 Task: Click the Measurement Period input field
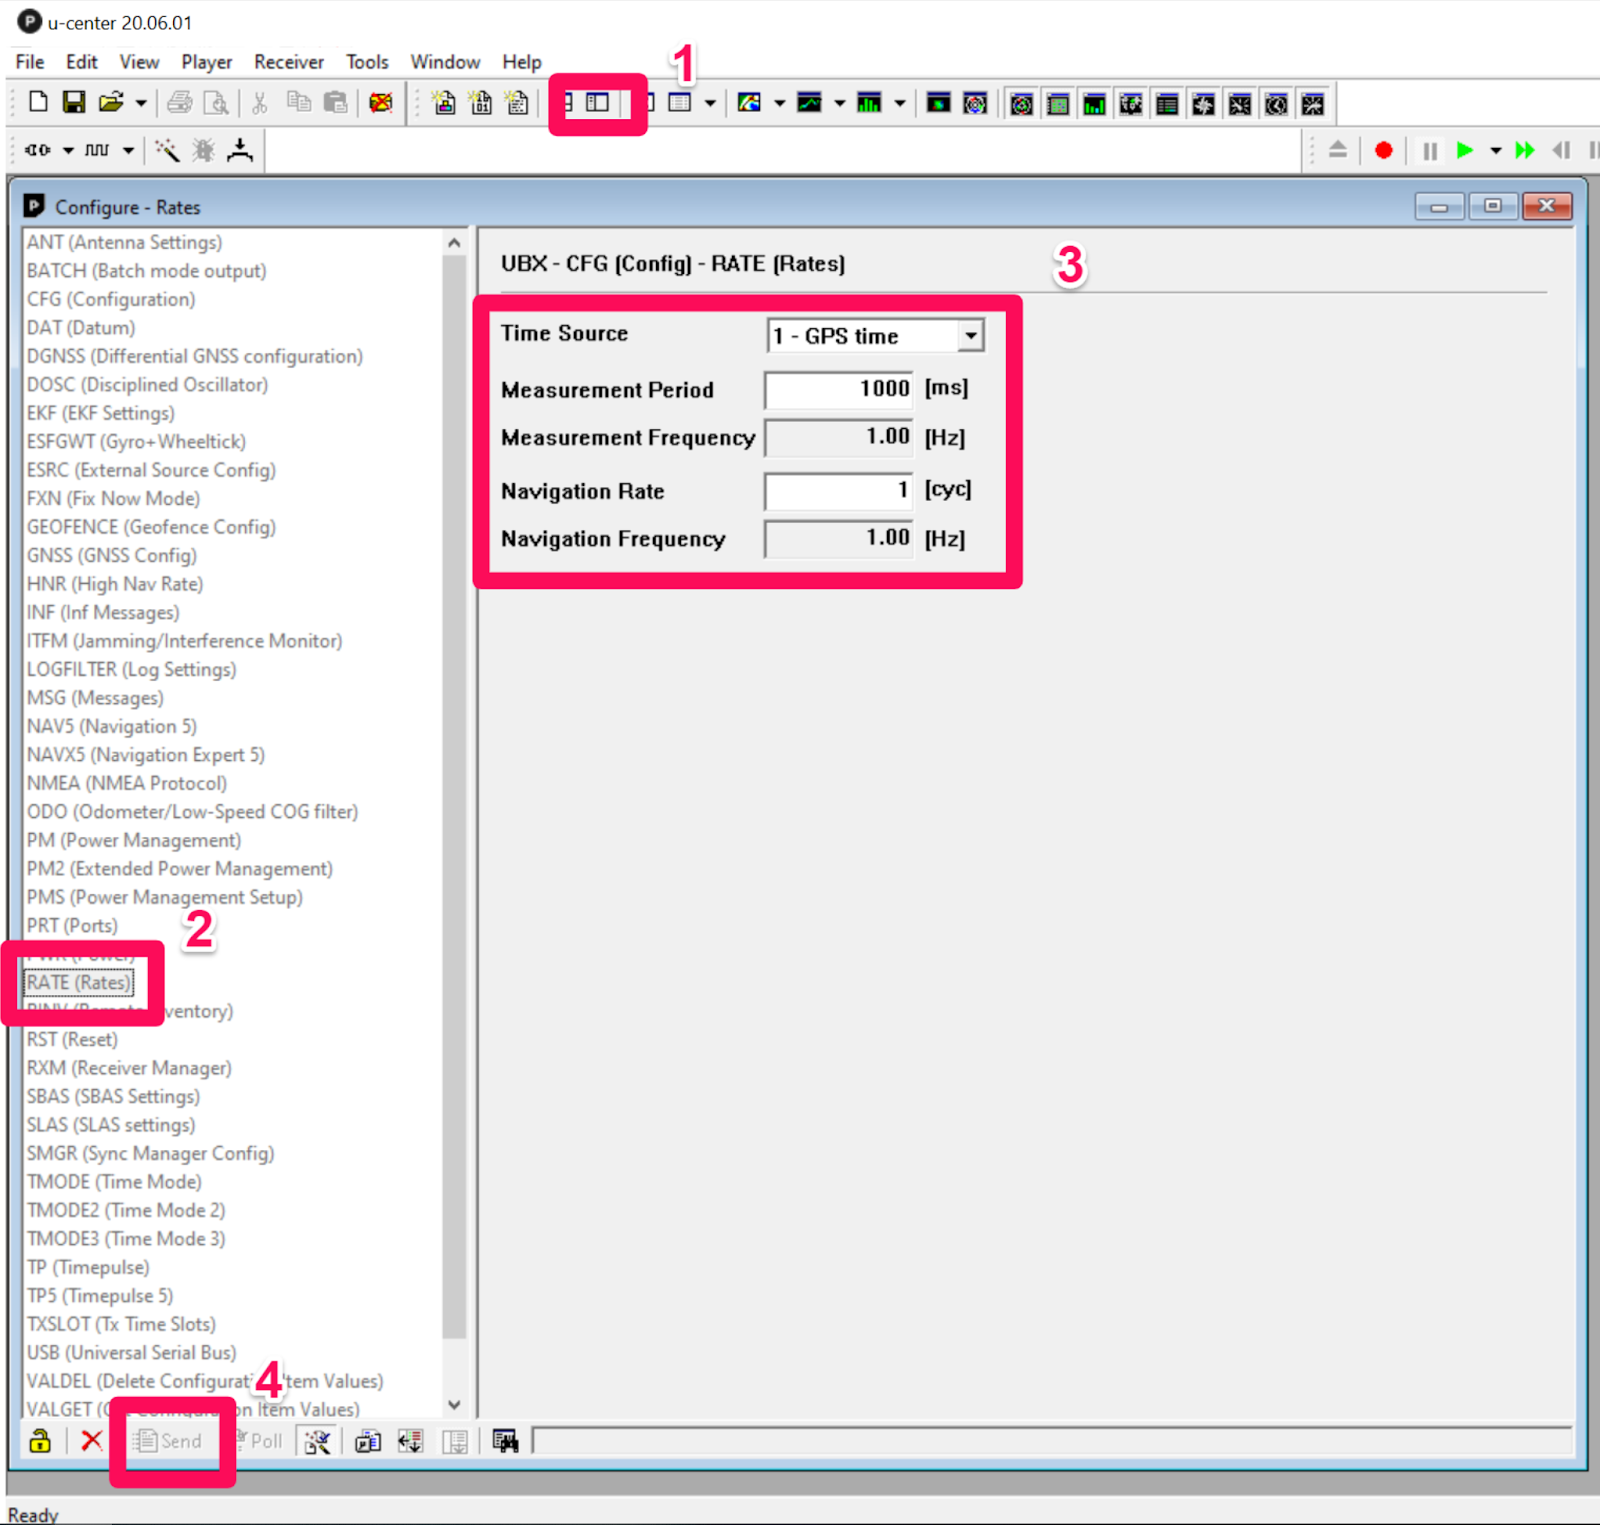(838, 389)
